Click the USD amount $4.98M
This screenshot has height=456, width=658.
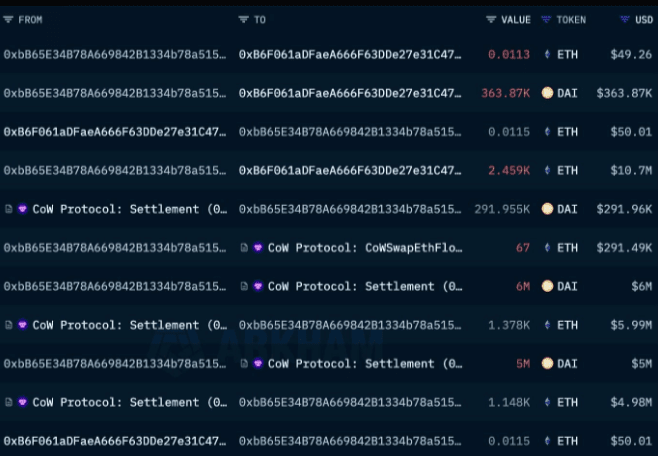[632, 402]
